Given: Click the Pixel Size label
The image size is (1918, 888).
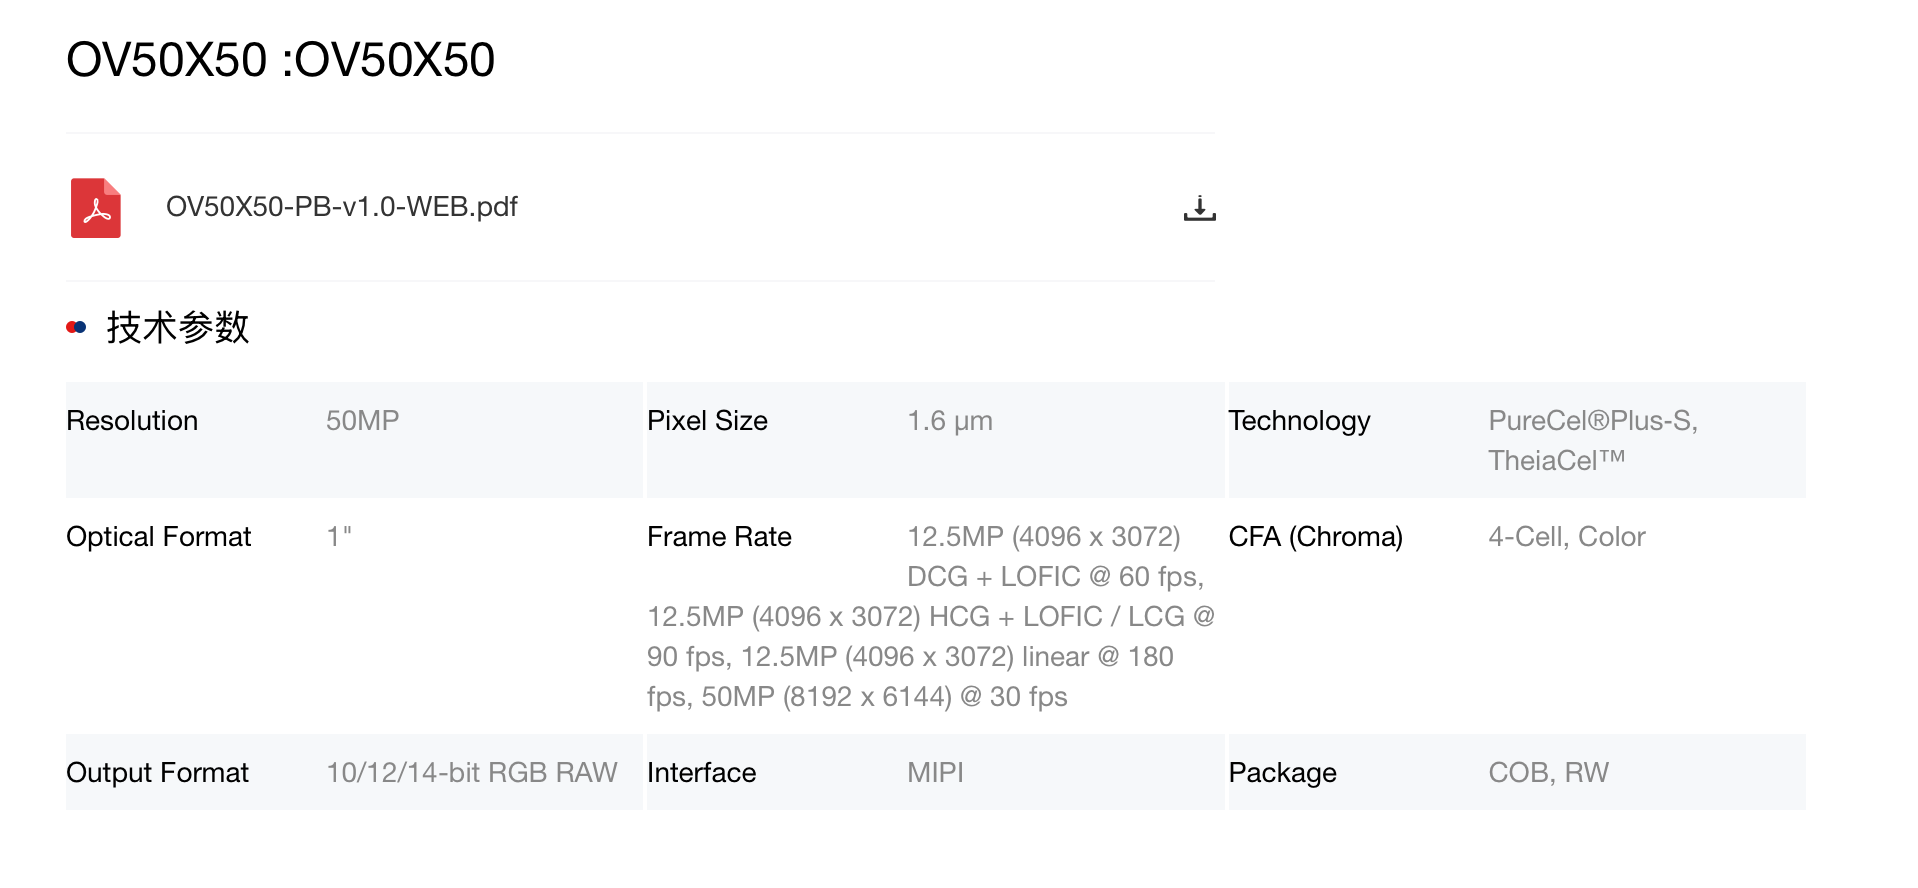Looking at the screenshot, I should point(707,421).
